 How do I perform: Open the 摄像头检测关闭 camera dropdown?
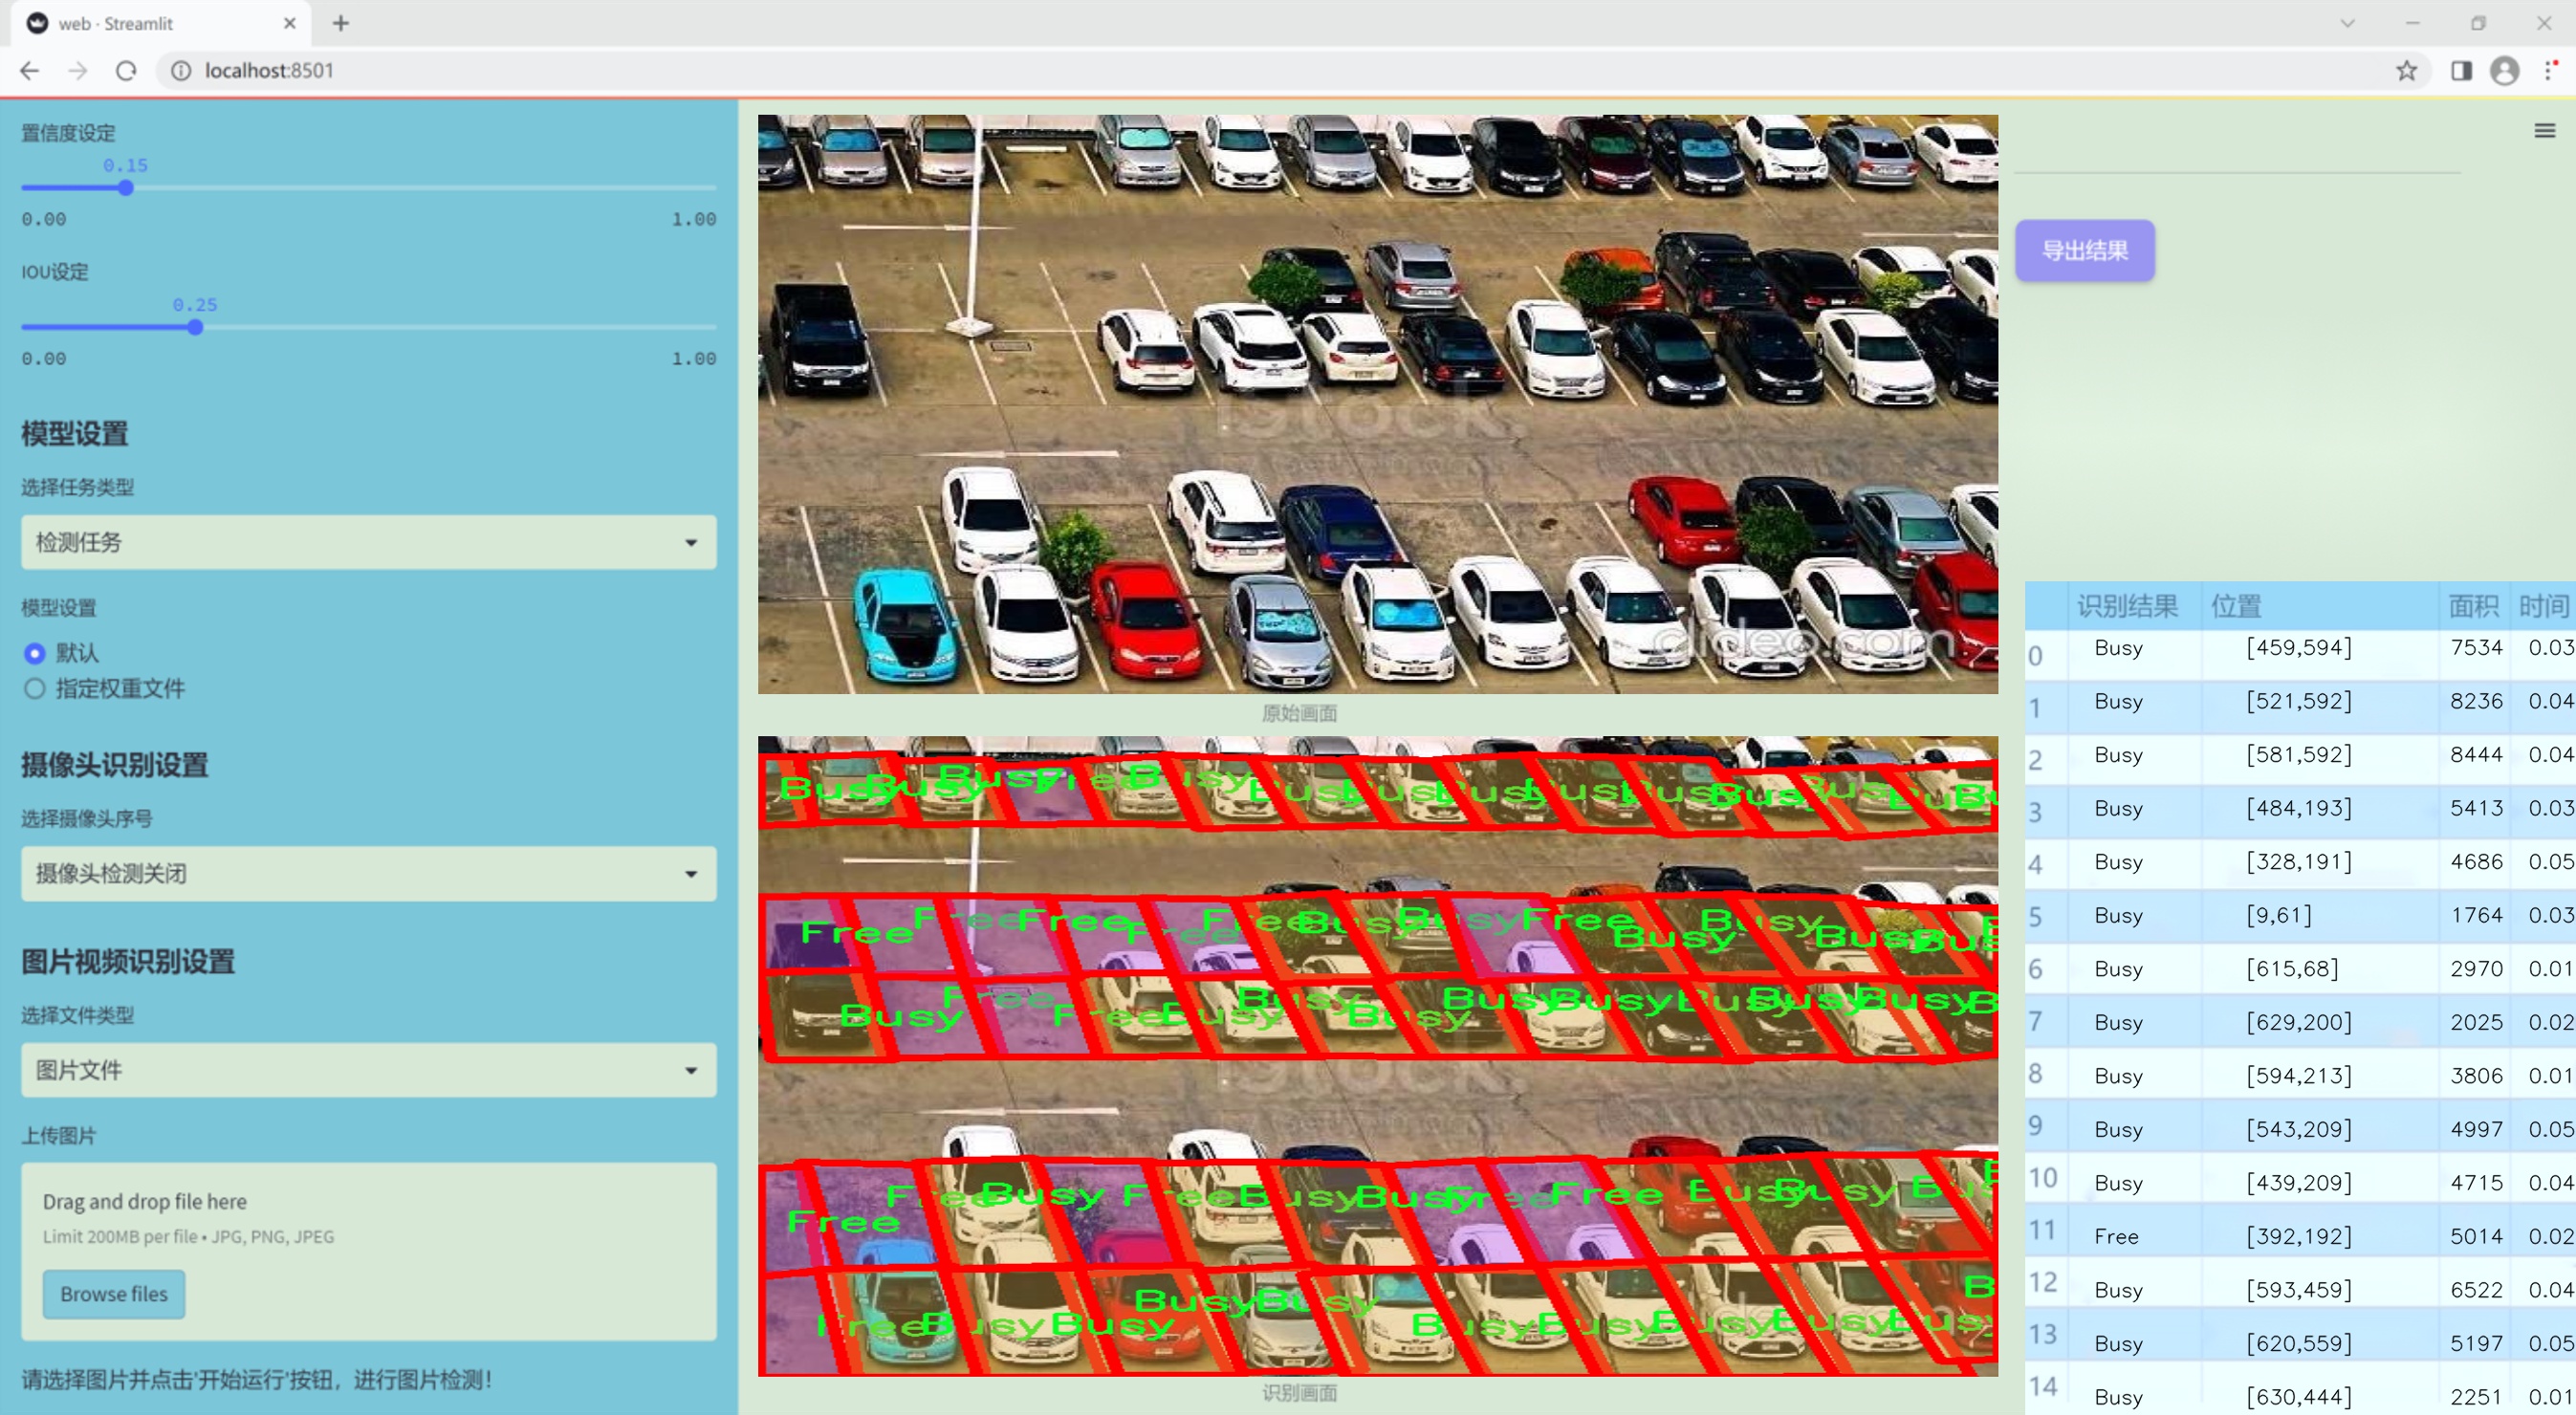[368, 873]
